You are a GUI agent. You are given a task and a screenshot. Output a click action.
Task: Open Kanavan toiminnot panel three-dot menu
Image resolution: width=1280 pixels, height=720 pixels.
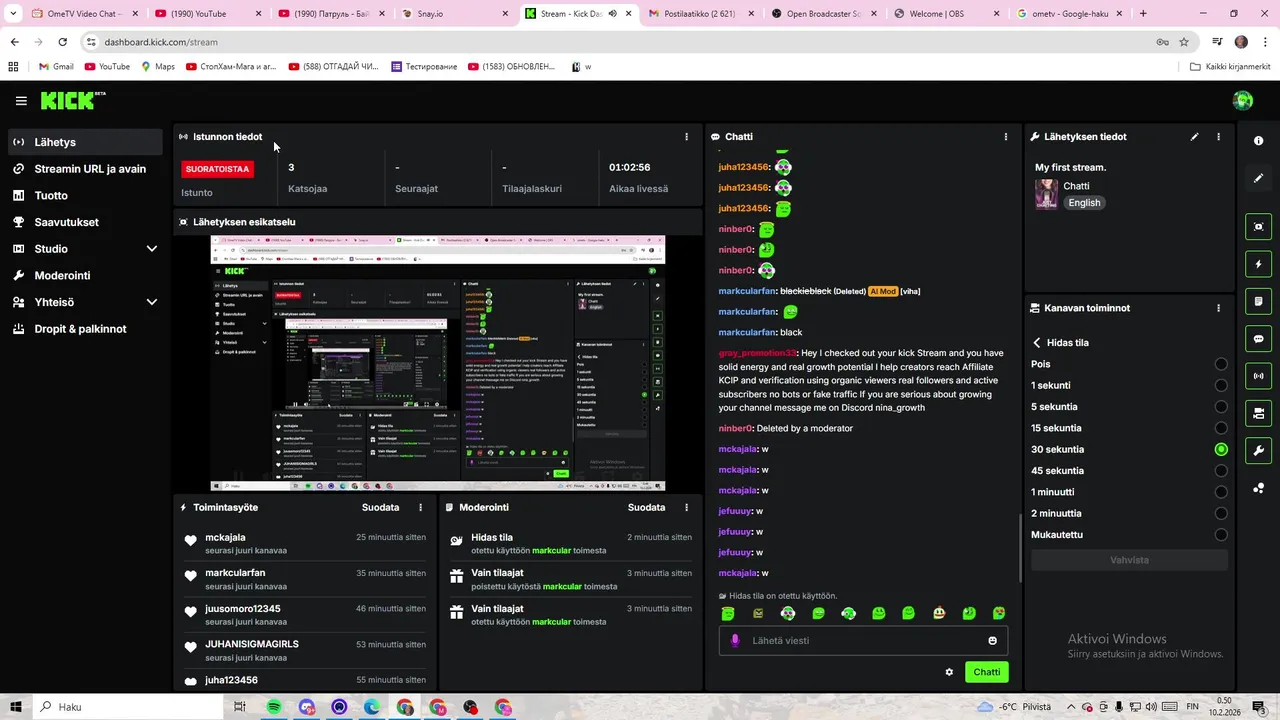(1218, 308)
